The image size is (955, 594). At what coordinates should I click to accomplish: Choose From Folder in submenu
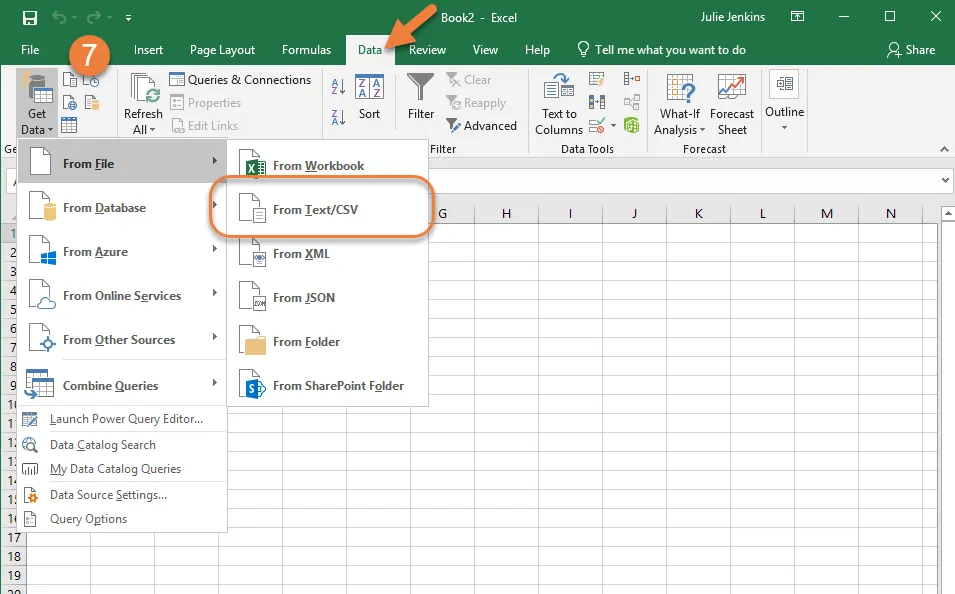[x=328, y=341]
